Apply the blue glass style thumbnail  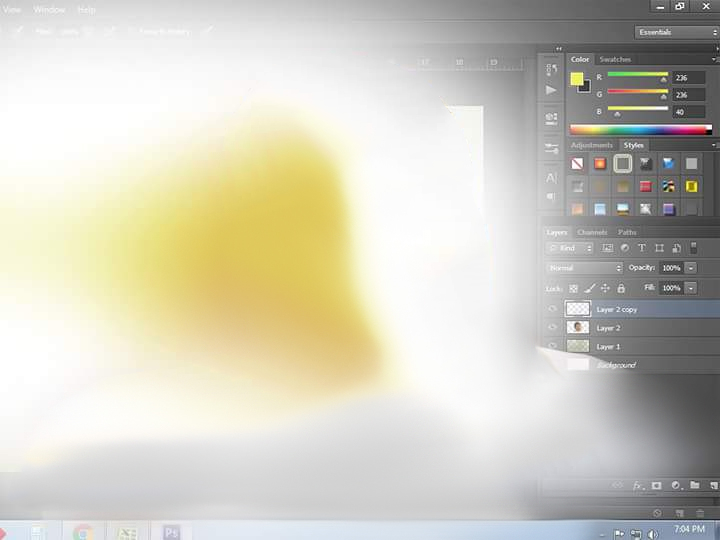coord(668,163)
